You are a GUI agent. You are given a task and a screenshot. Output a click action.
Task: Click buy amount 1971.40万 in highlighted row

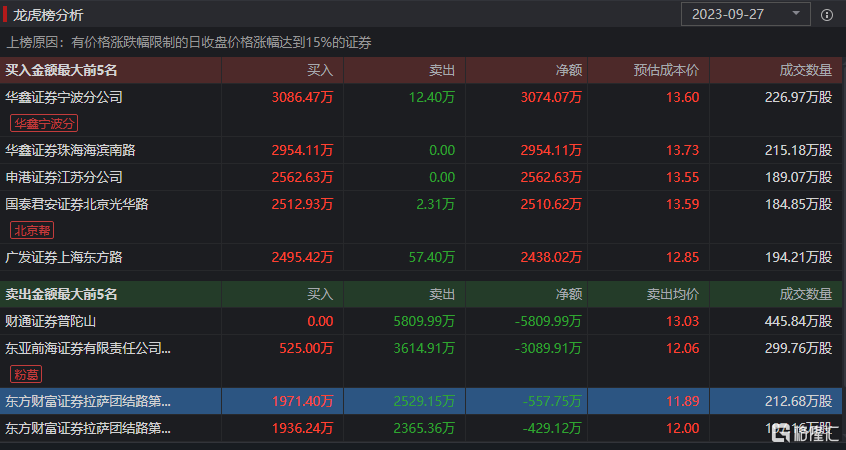coord(303,401)
